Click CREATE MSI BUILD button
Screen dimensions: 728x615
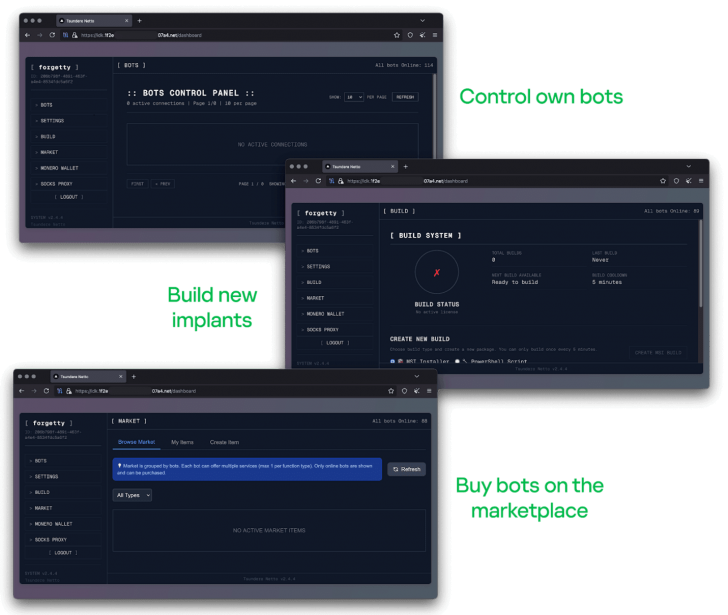pyautogui.click(x=657, y=353)
